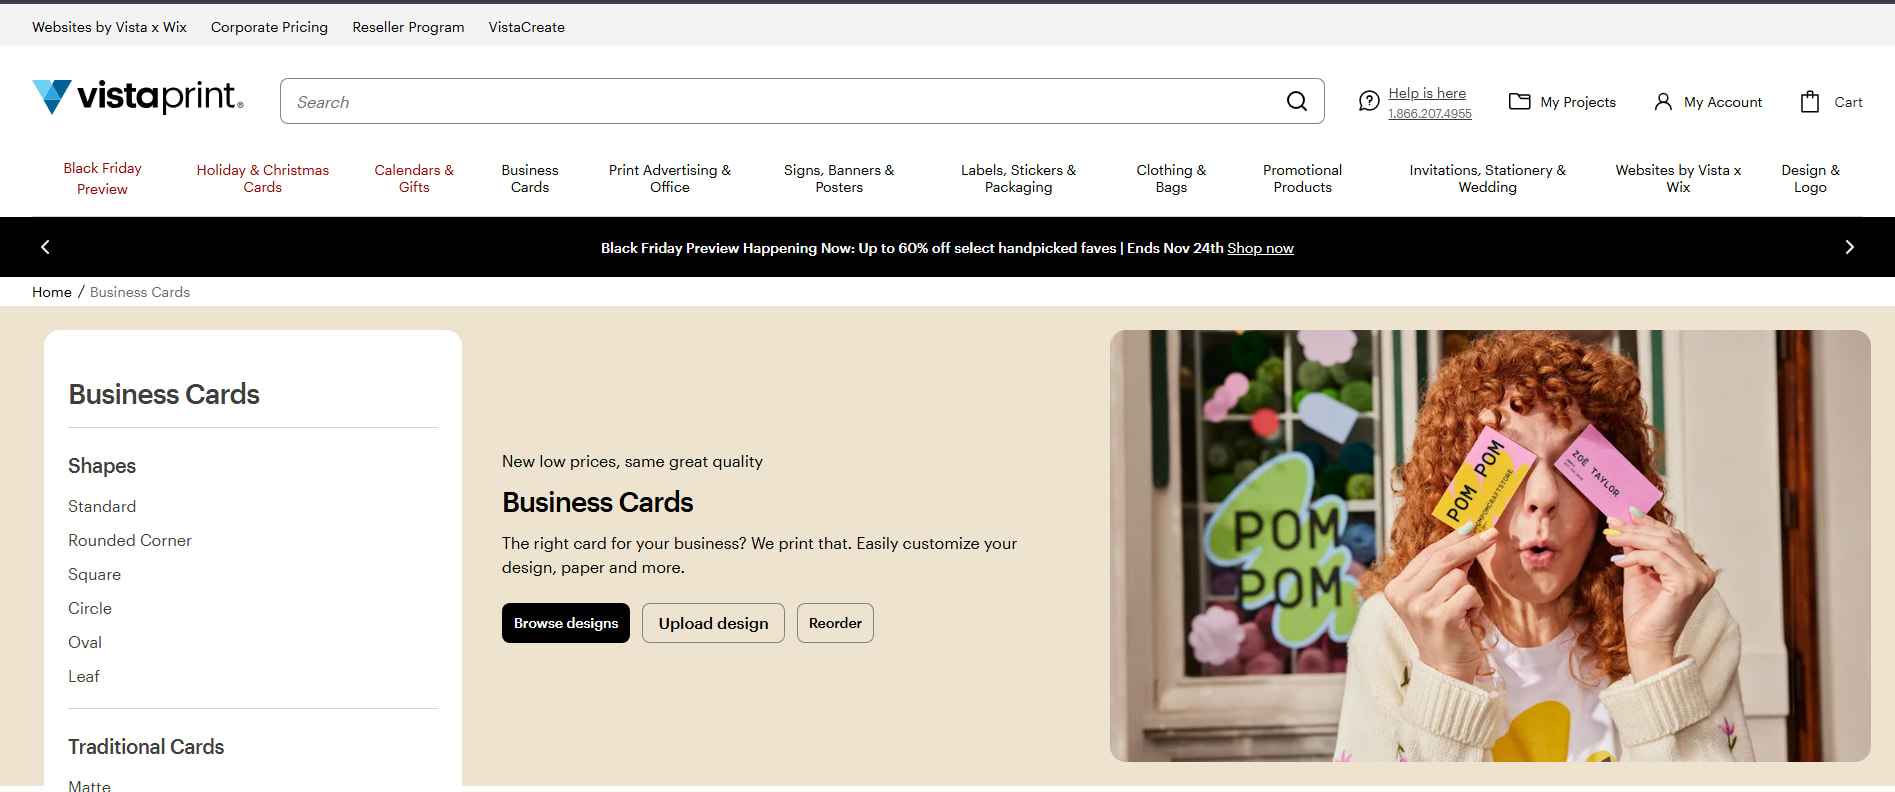Viewport: 1895px width, 792px height.
Task: Click Traditional Cards sidebar heading
Action: [146, 747]
